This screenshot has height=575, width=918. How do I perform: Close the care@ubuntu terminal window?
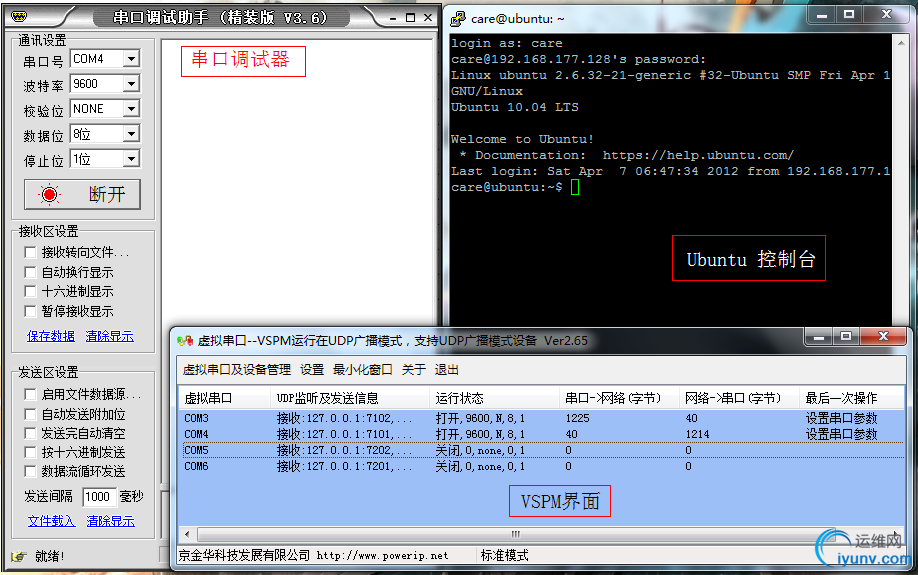point(887,15)
